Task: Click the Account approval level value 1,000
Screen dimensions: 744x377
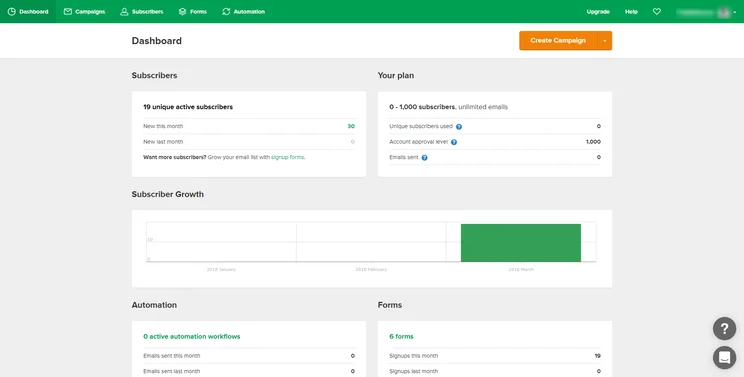Action: pyautogui.click(x=593, y=142)
